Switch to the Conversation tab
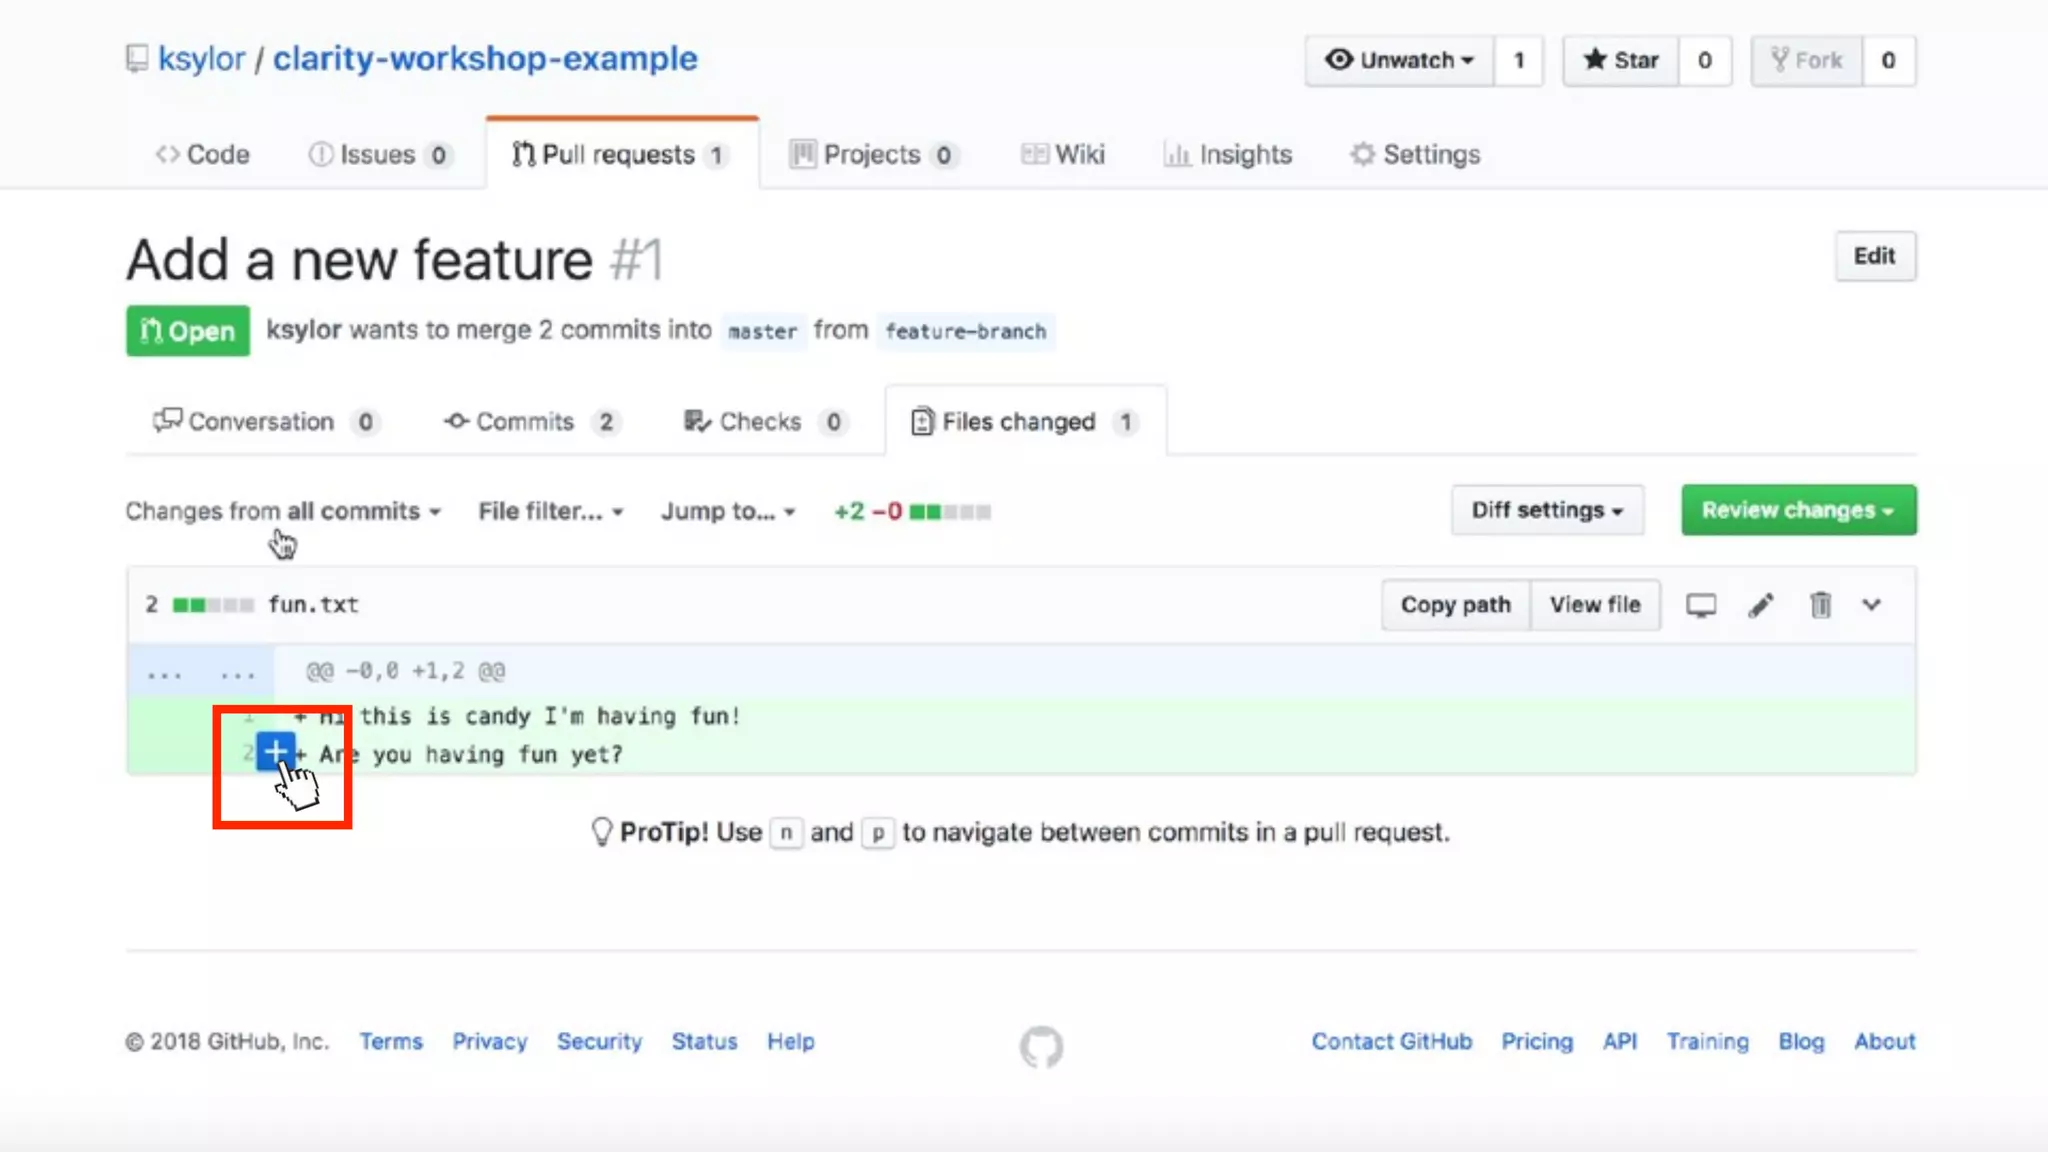The width and height of the screenshot is (2048, 1152). pos(262,421)
